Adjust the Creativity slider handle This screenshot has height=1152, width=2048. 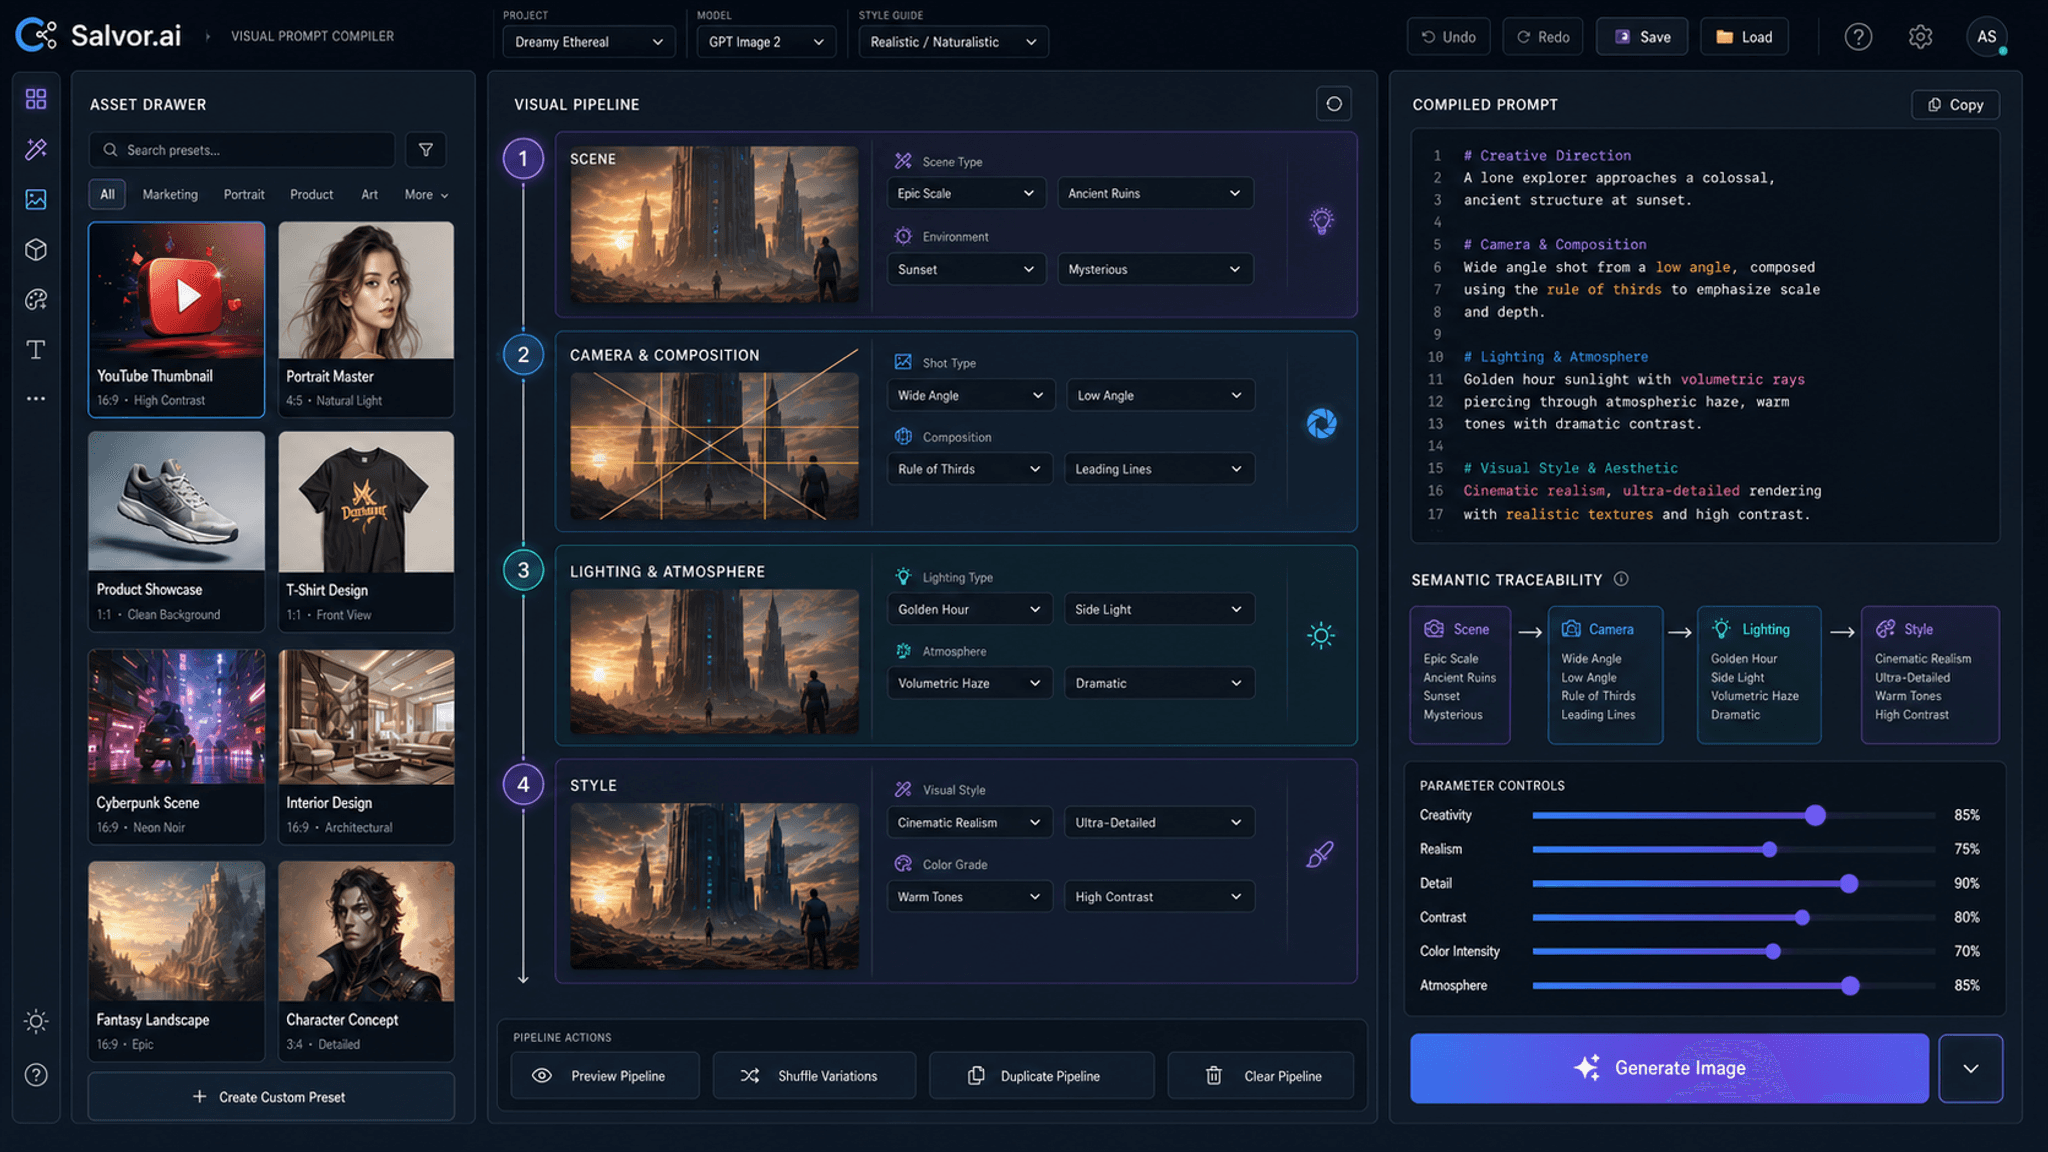(x=1815, y=815)
